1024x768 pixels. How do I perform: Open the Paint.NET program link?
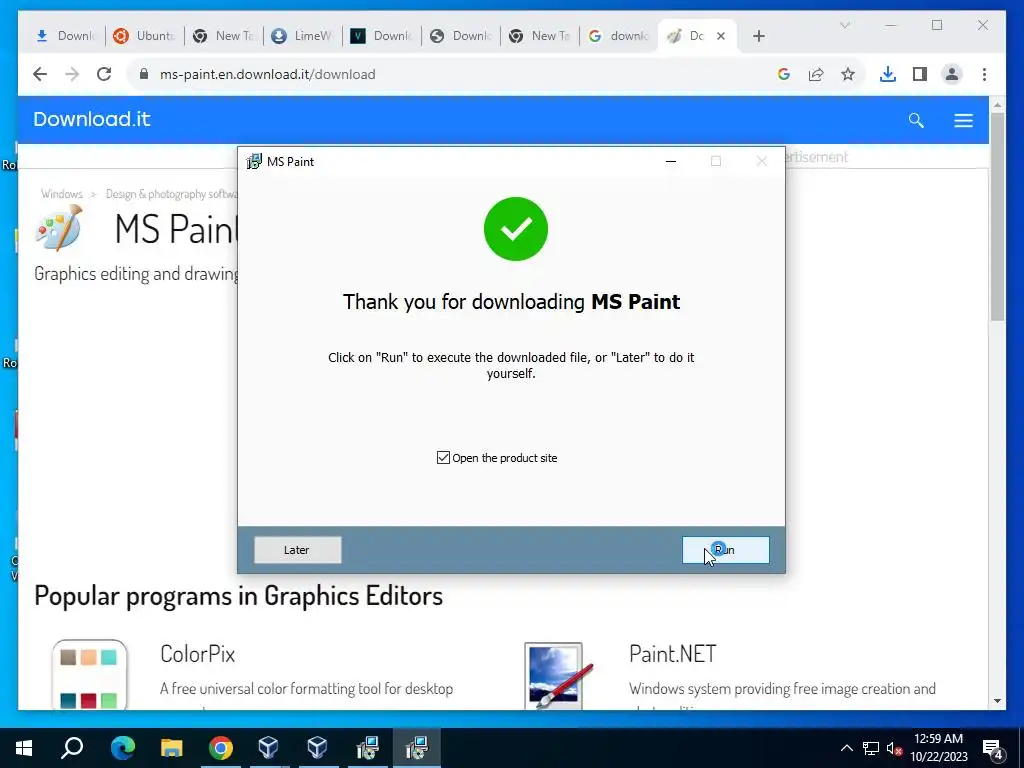pos(673,654)
